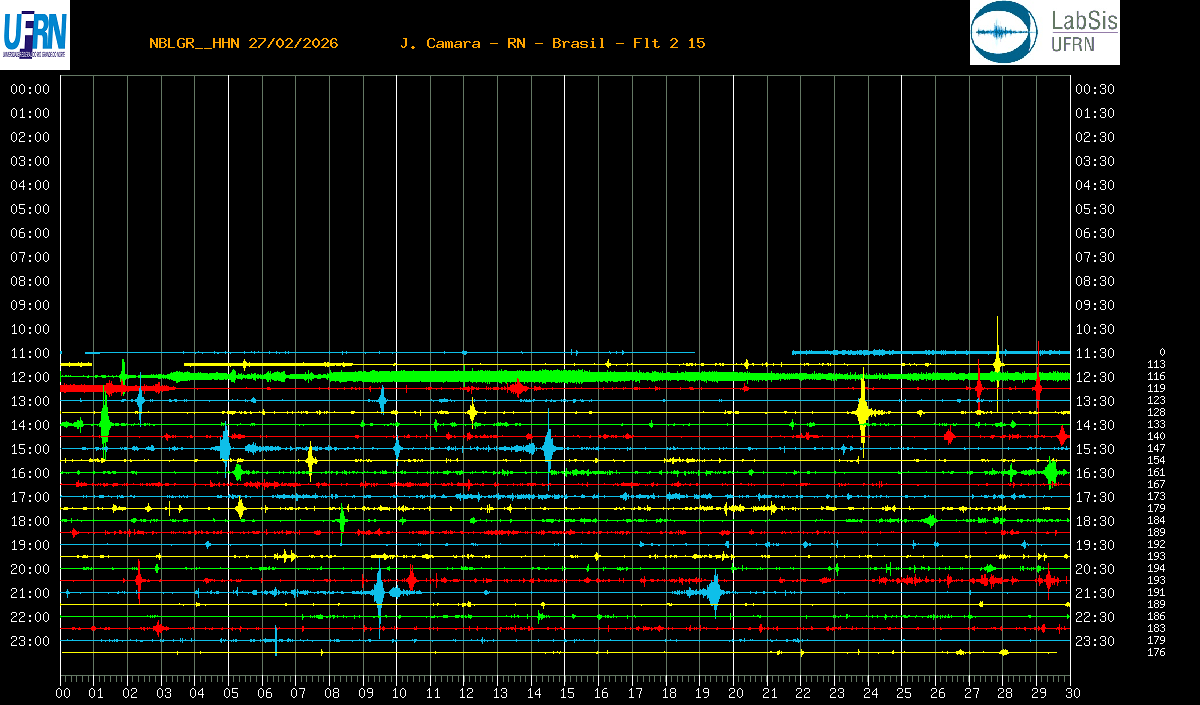The height and width of the screenshot is (705, 1200).
Task: Select the blue burst on the 21:00 trace near minute 09
Action: (x=378, y=592)
